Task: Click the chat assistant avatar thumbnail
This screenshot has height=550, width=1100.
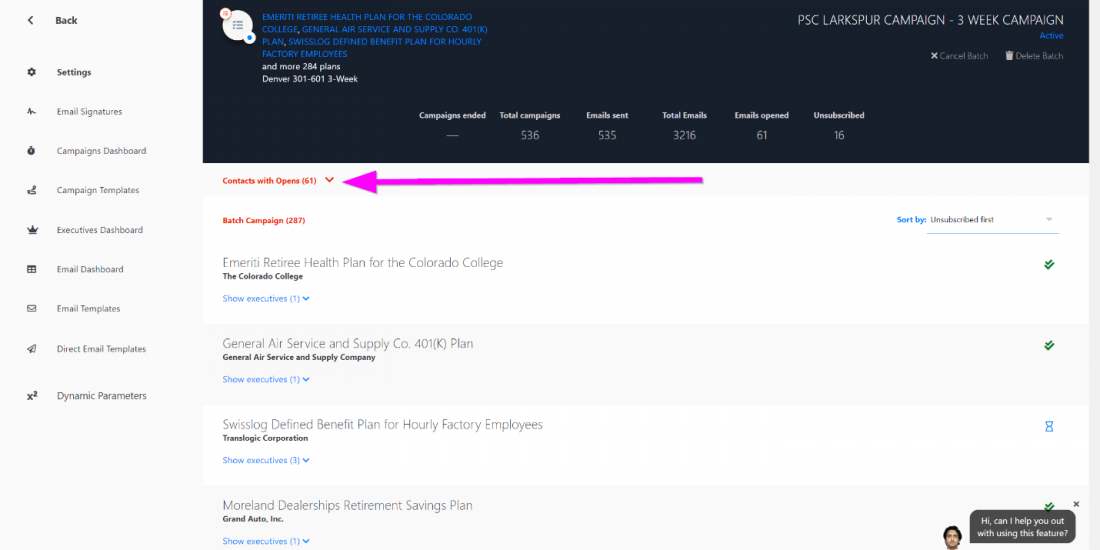Action: 952,536
